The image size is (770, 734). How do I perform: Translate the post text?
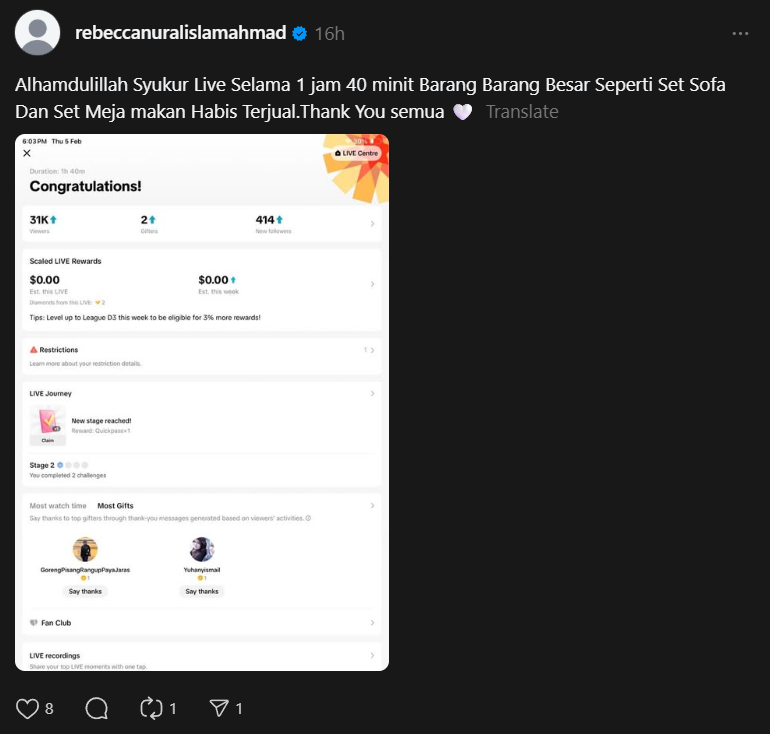tap(522, 112)
